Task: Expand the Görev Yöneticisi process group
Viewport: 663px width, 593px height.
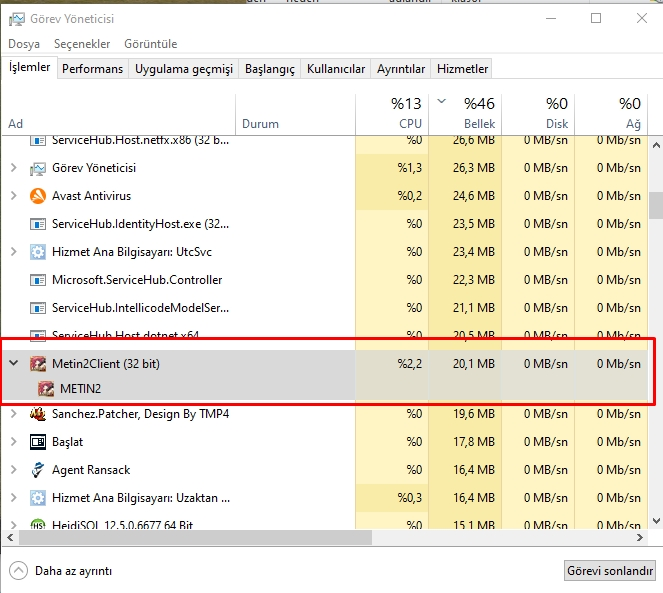Action: 14,168
